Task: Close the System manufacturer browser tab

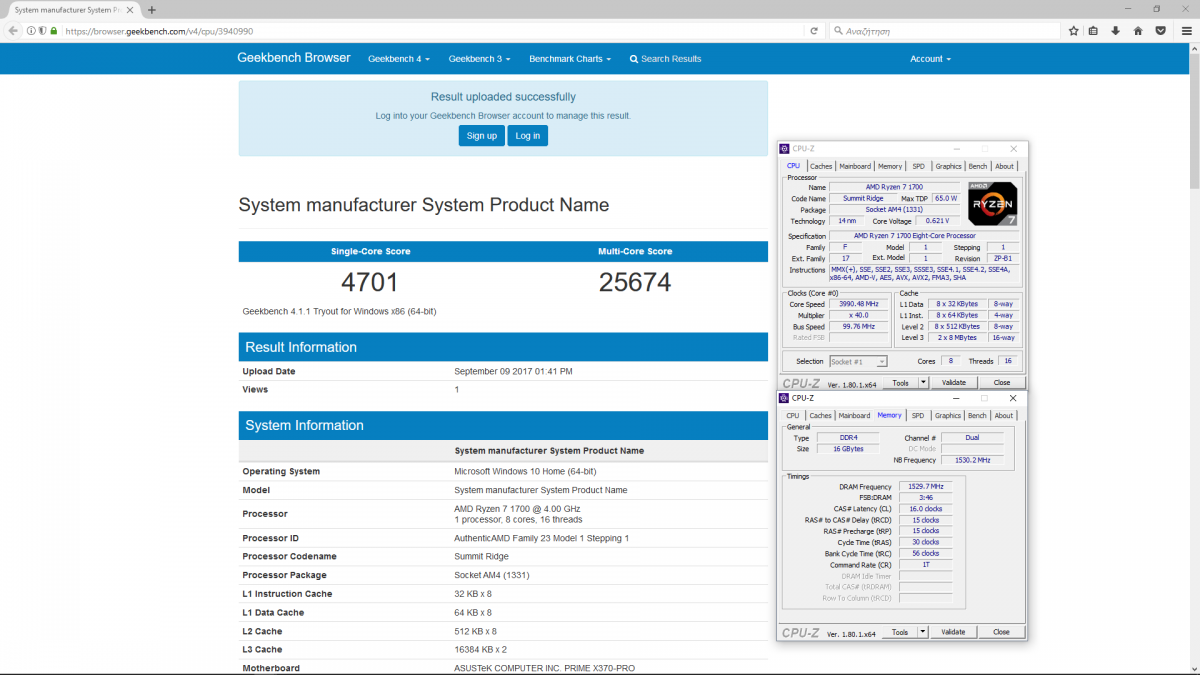Action: click(x=130, y=10)
